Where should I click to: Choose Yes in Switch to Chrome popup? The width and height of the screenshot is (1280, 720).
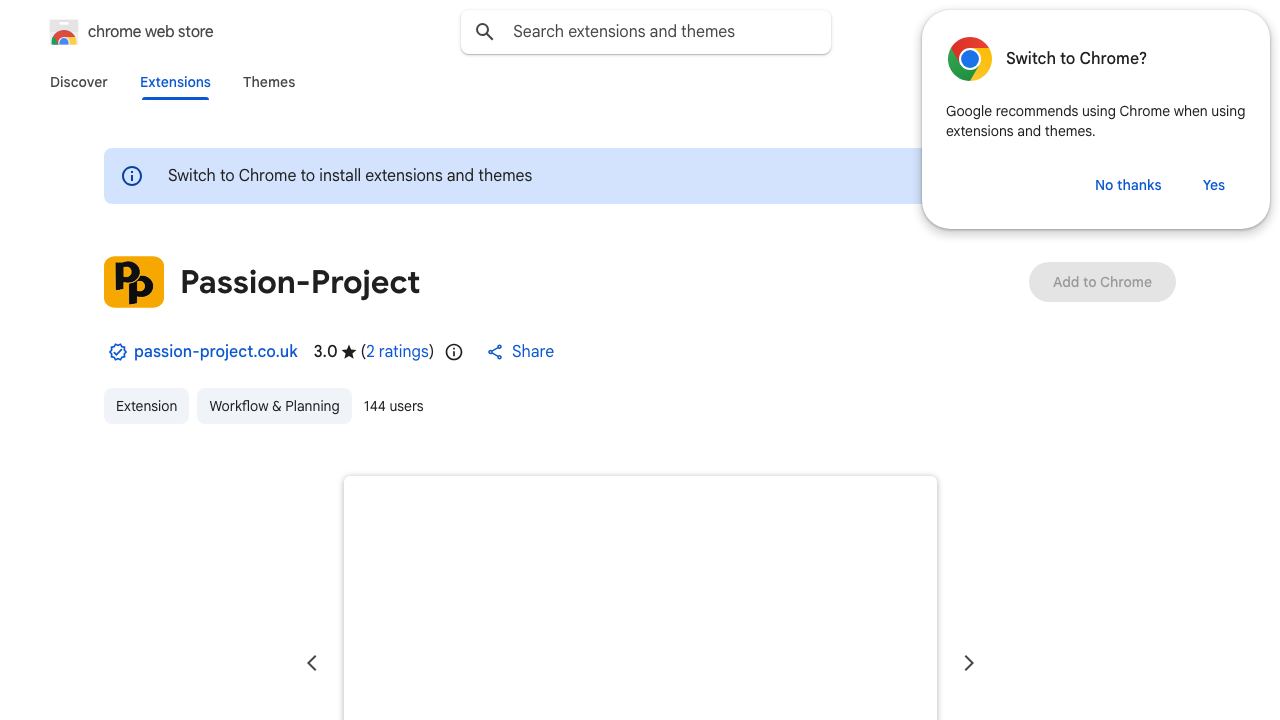pos(1214,185)
